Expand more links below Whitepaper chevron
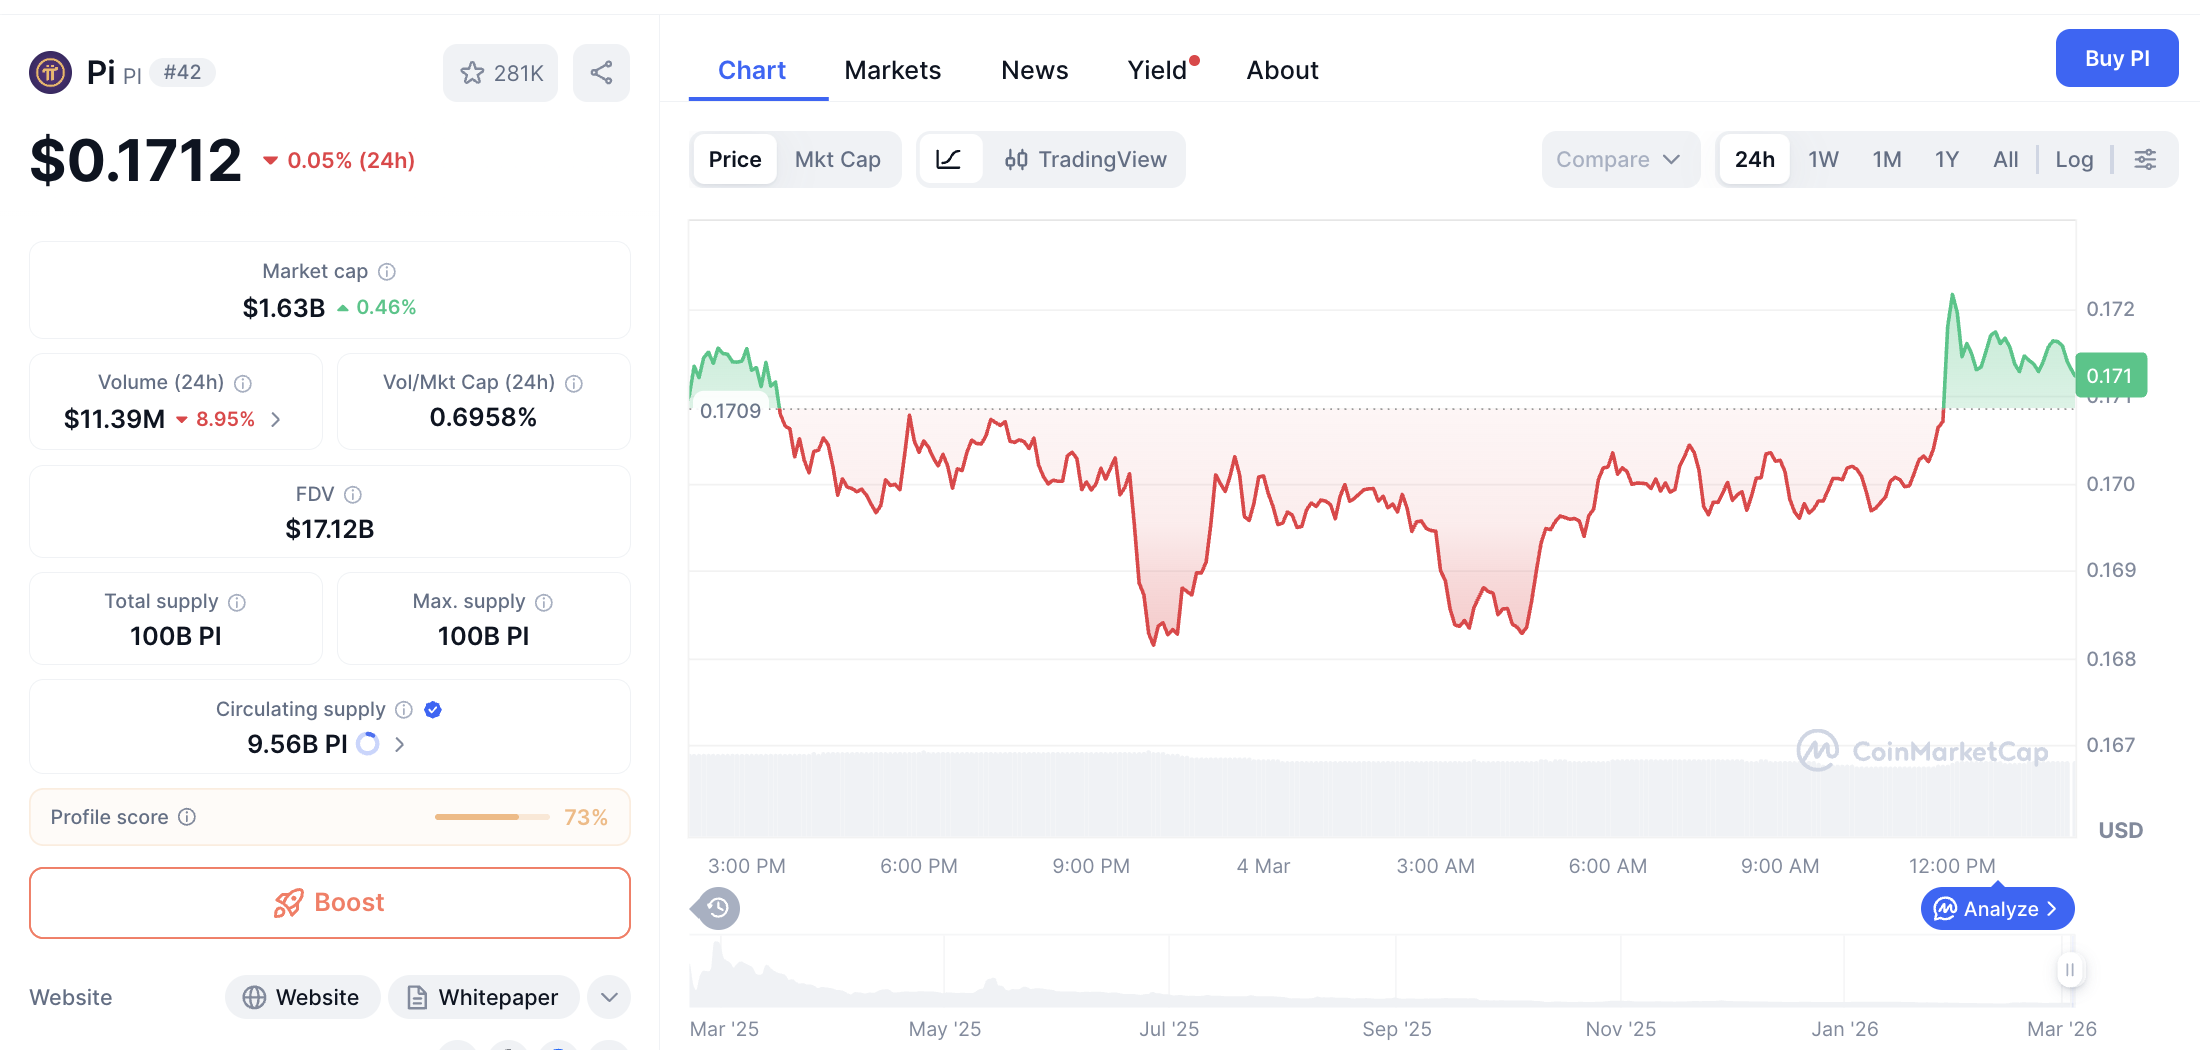The width and height of the screenshot is (2200, 1050). [x=608, y=997]
